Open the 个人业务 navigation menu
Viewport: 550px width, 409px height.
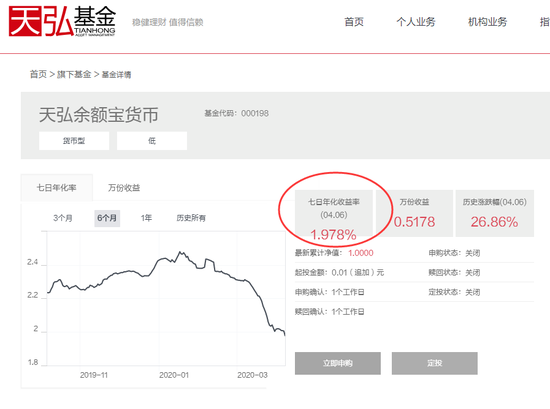click(416, 22)
